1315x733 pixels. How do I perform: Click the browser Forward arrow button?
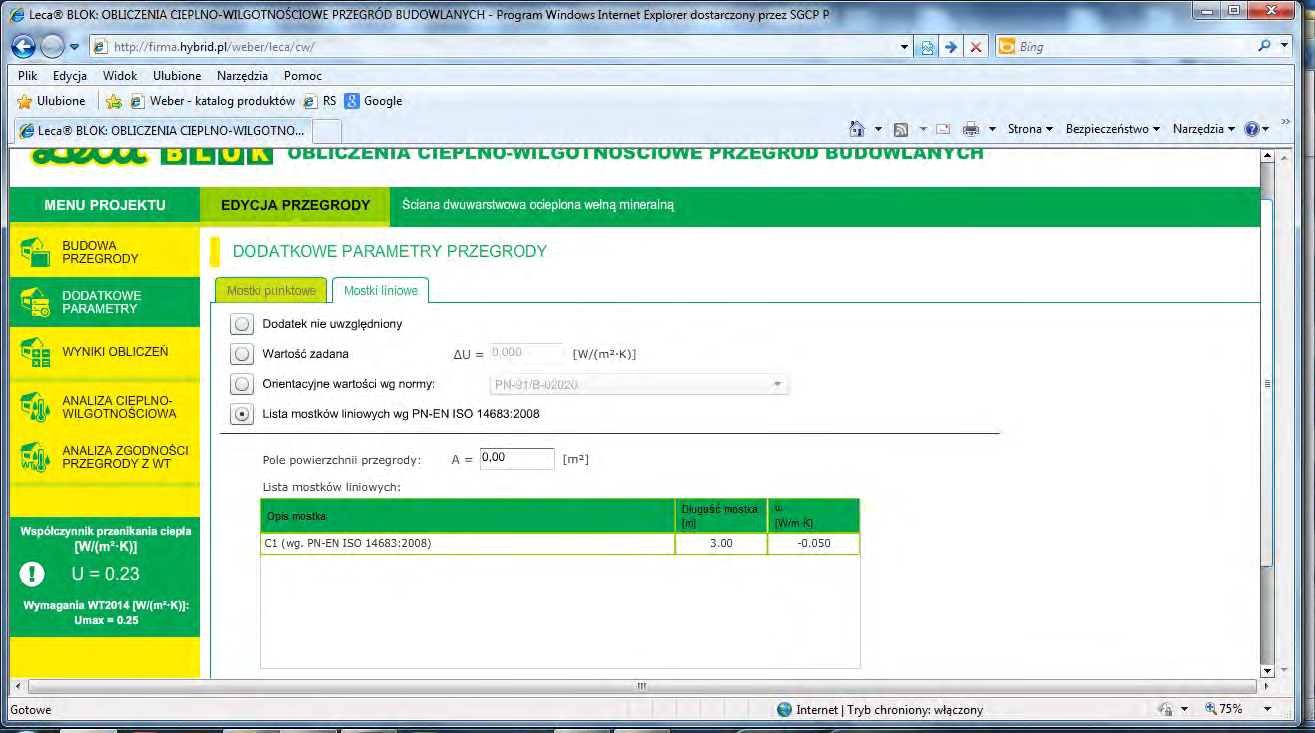pyautogui.click(x=53, y=47)
